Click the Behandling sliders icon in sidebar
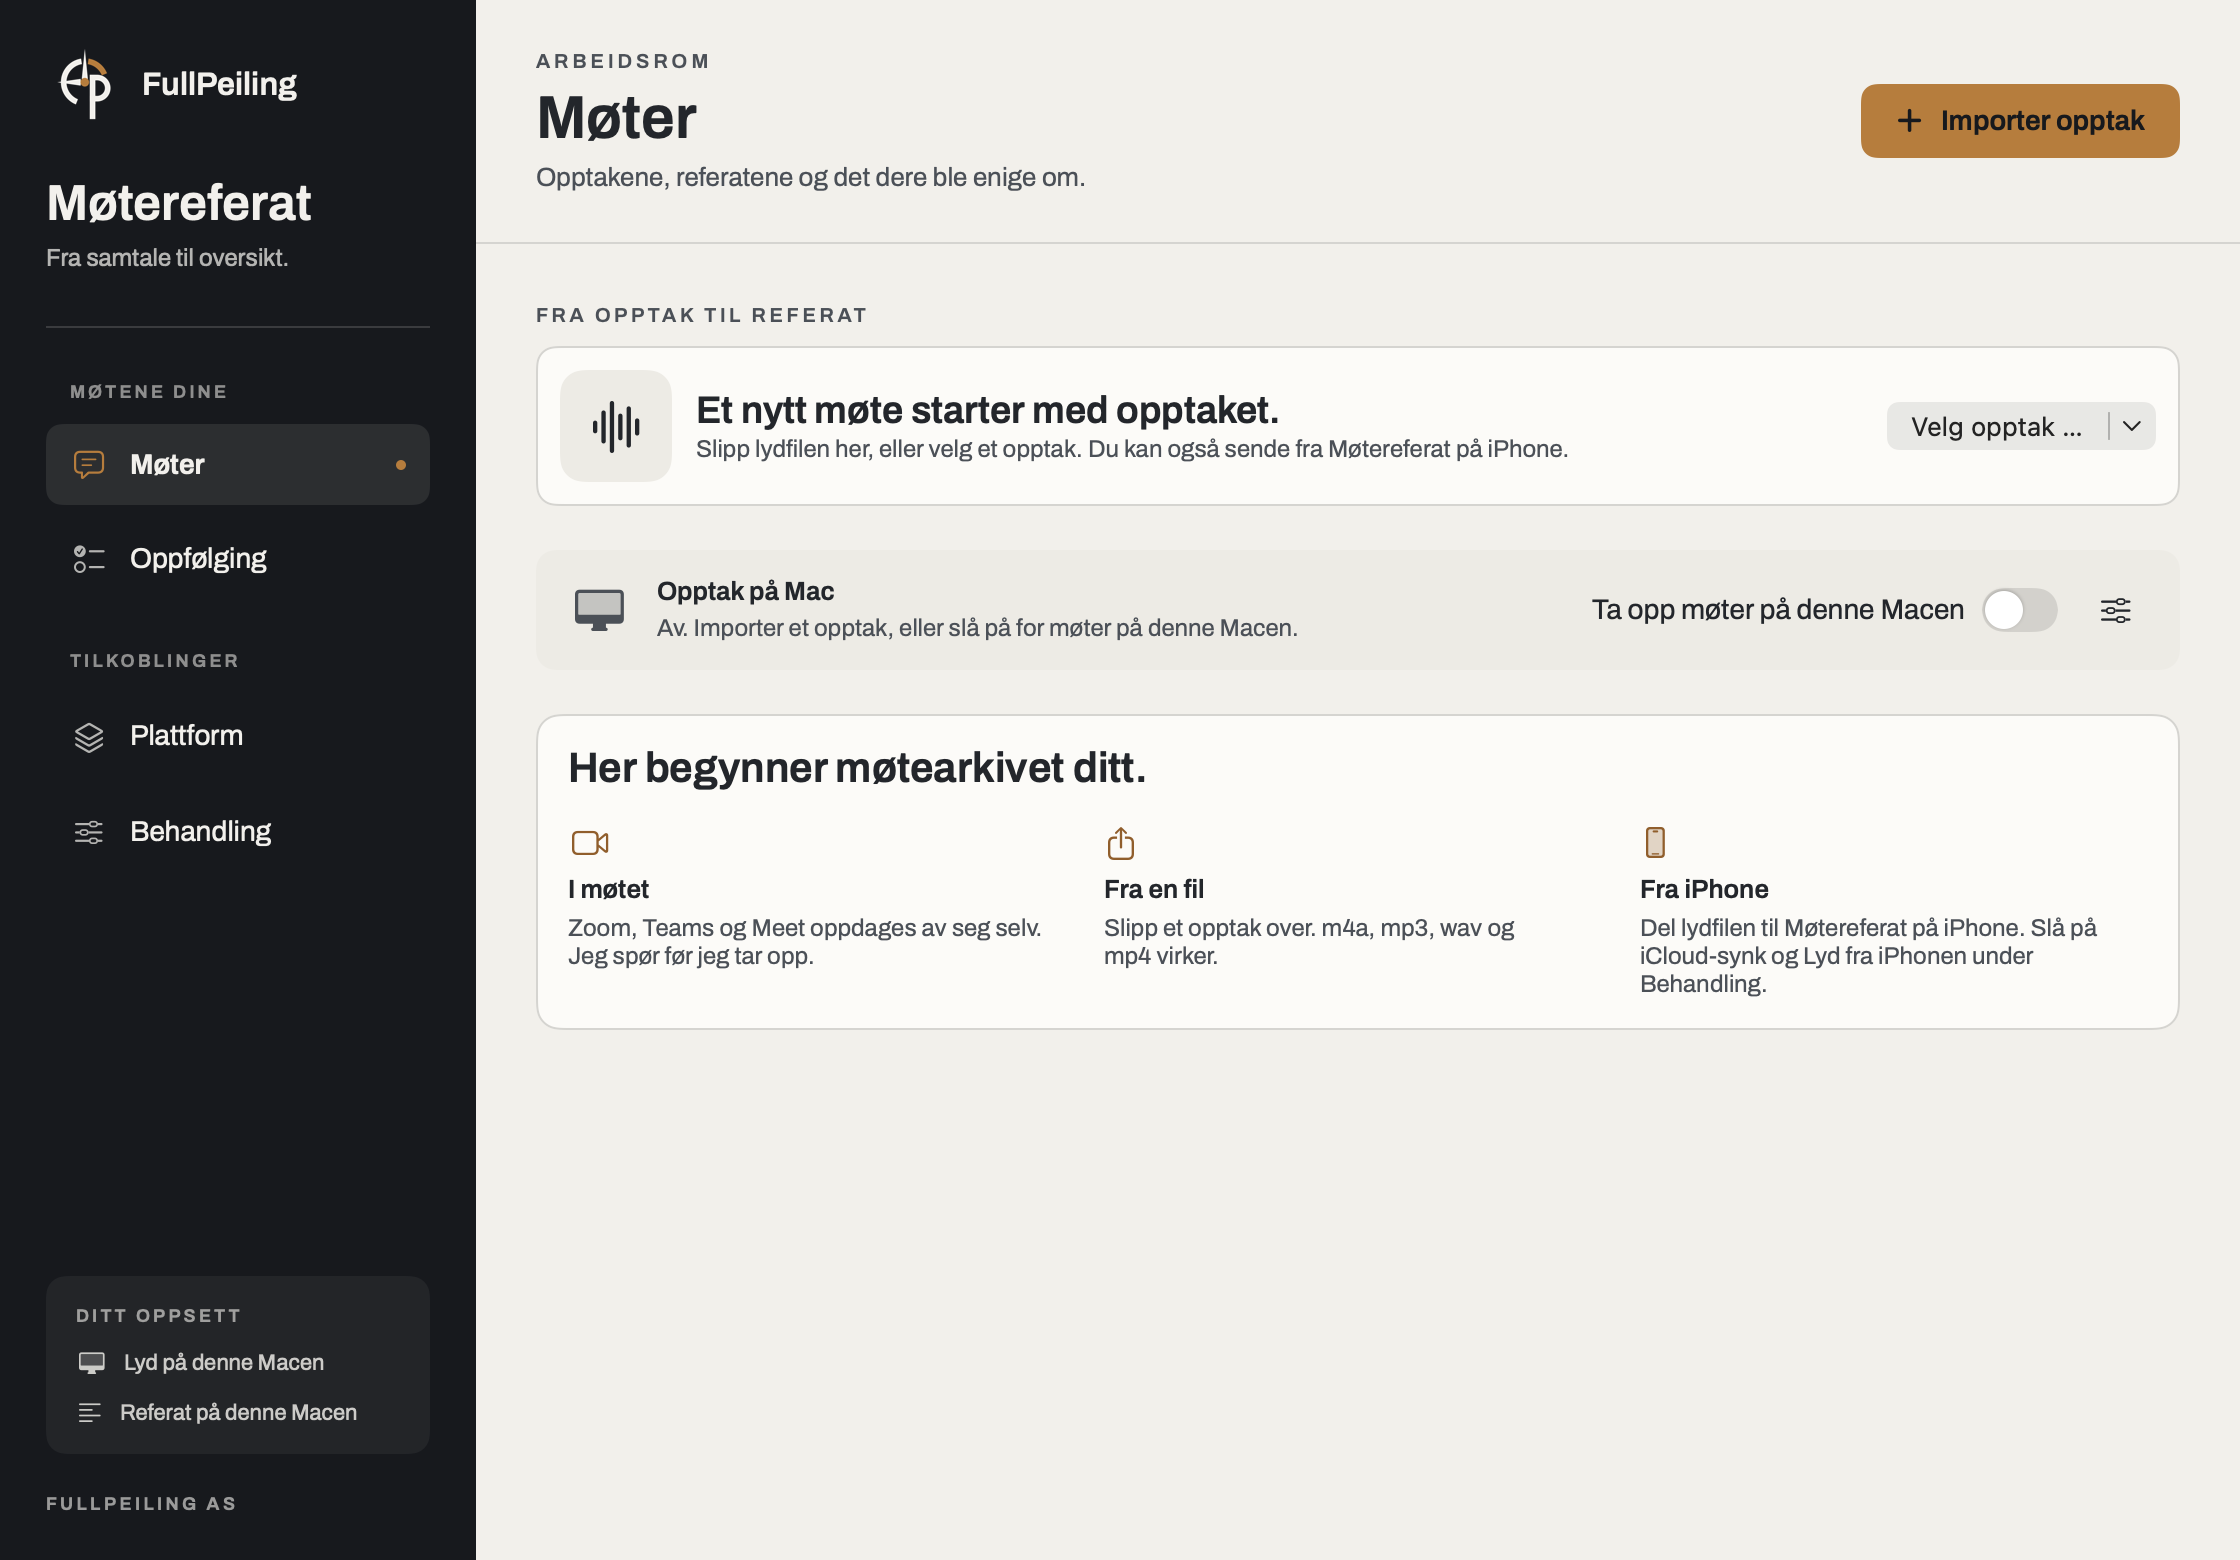Viewport: 2240px width, 1560px height. 89,832
